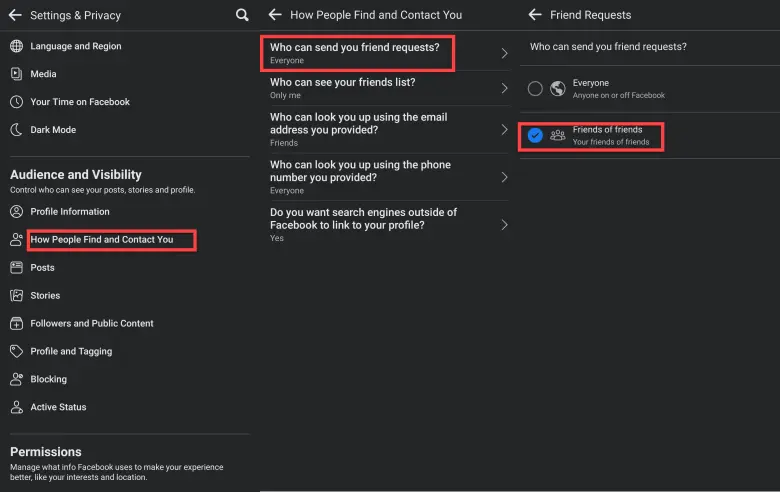Open Profile Information

pyautogui.click(x=70, y=211)
